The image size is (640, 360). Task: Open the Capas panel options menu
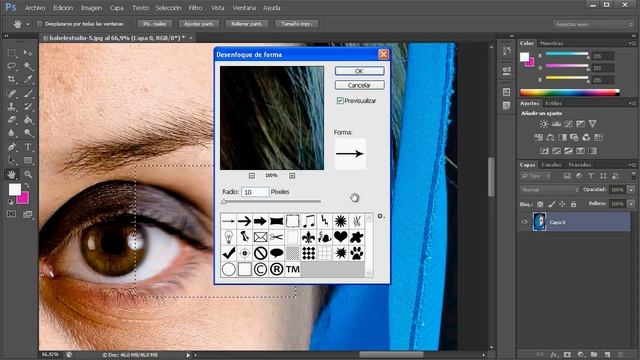click(x=631, y=164)
